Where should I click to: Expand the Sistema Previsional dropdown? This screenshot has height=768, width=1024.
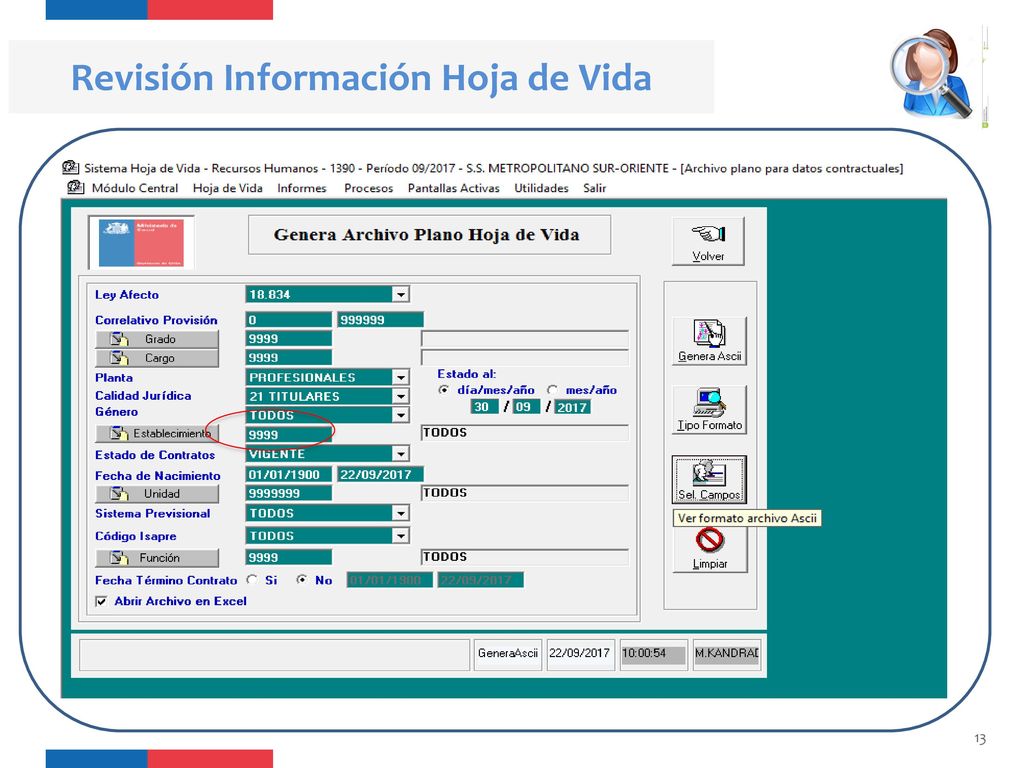click(x=400, y=513)
